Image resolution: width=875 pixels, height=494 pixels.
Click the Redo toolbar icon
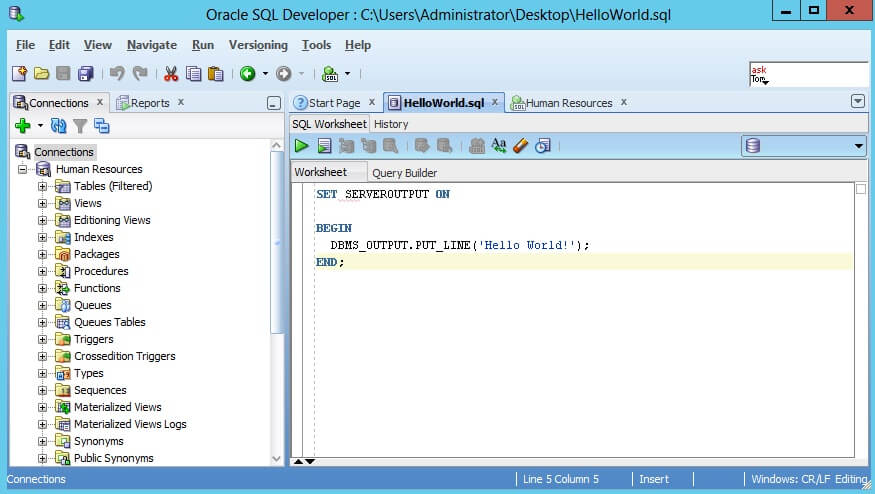point(140,73)
